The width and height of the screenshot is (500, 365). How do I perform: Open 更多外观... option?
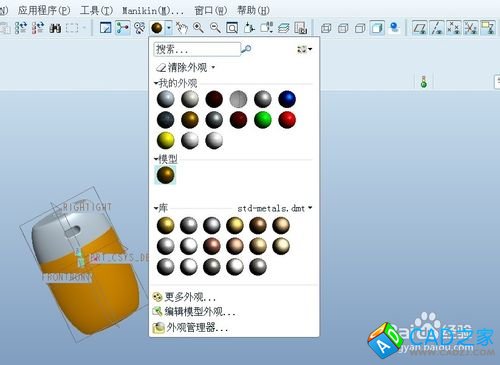[190, 297]
